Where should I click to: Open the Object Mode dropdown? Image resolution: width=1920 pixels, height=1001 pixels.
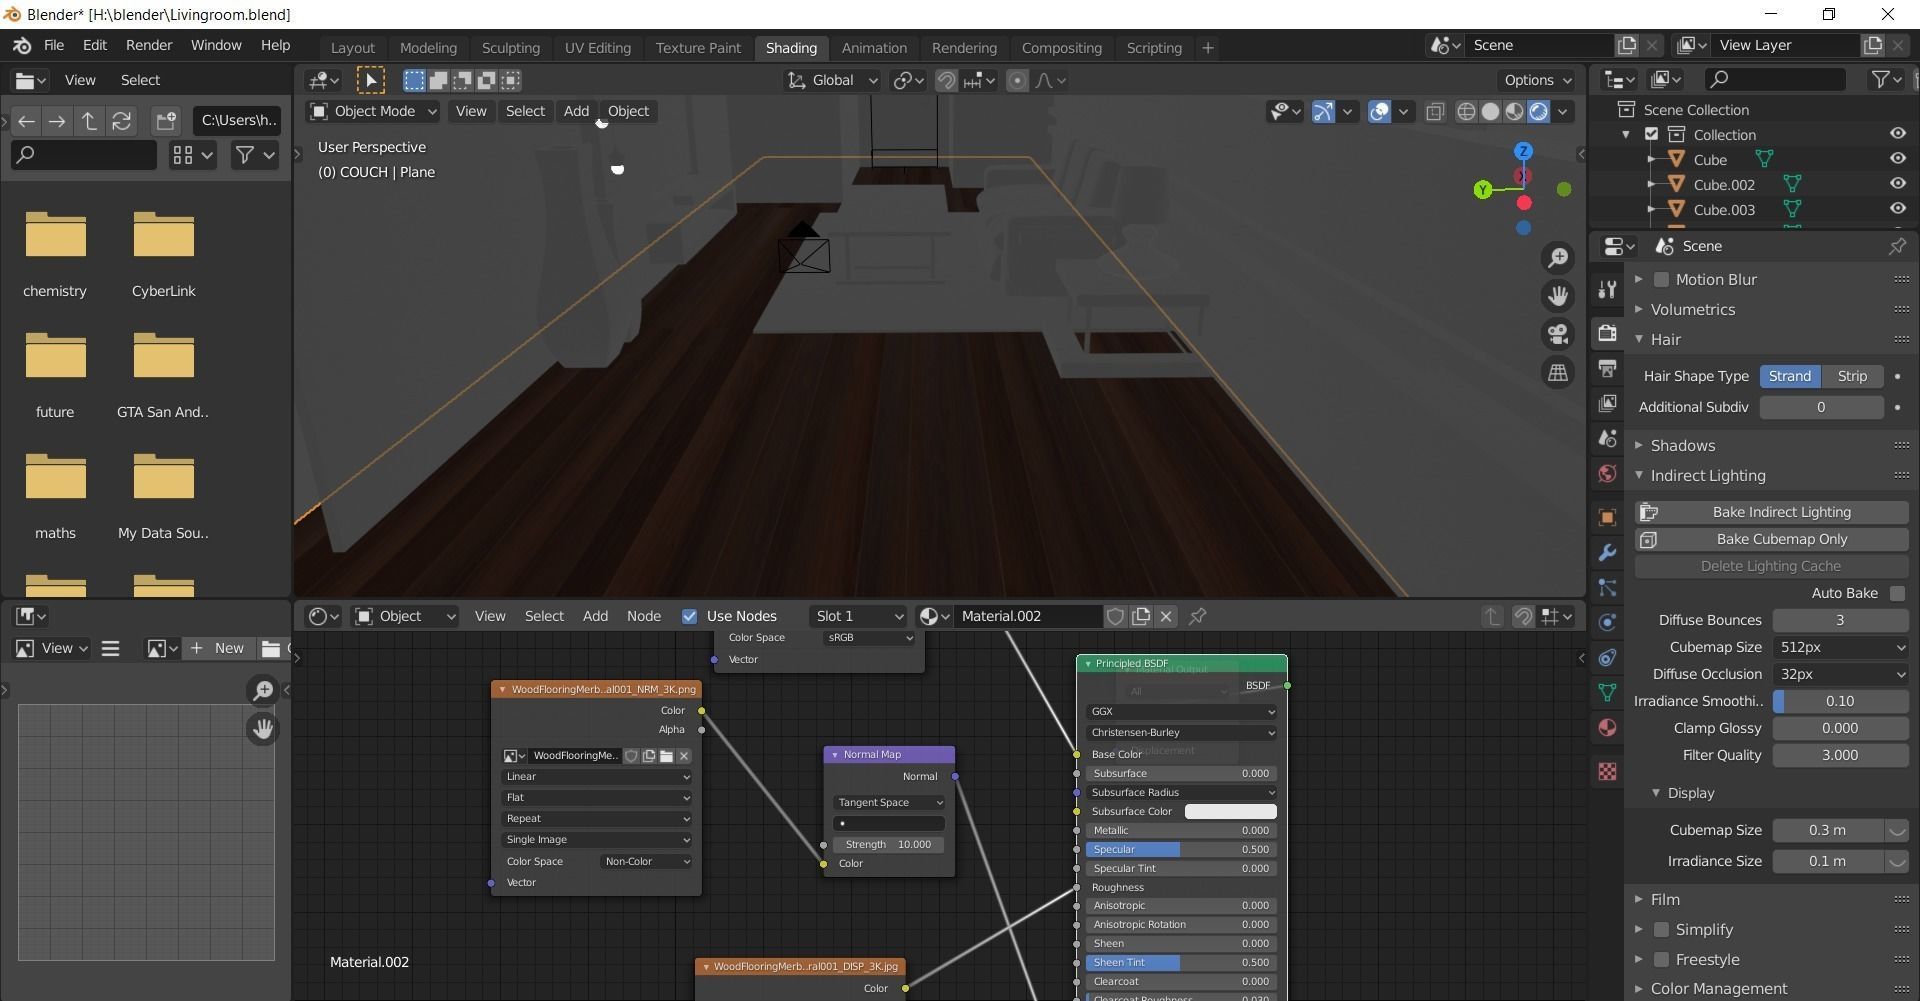[x=373, y=111]
